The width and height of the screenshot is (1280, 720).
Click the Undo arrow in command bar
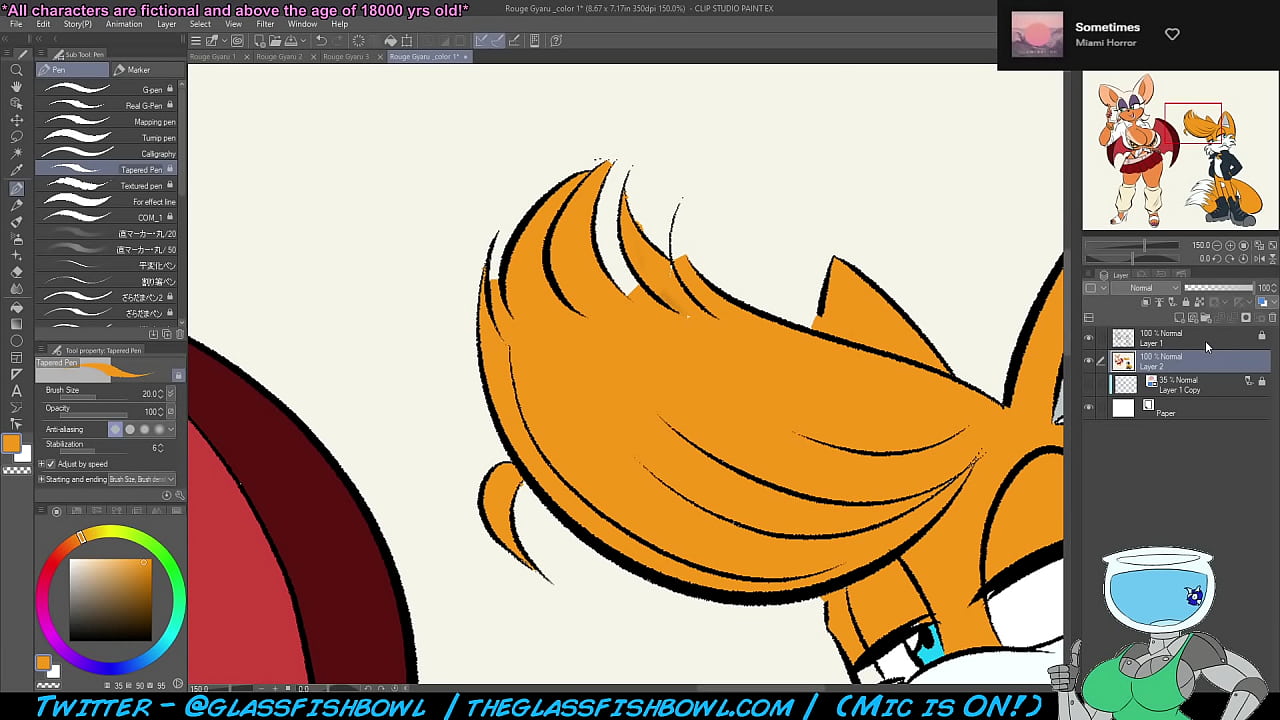pos(321,41)
